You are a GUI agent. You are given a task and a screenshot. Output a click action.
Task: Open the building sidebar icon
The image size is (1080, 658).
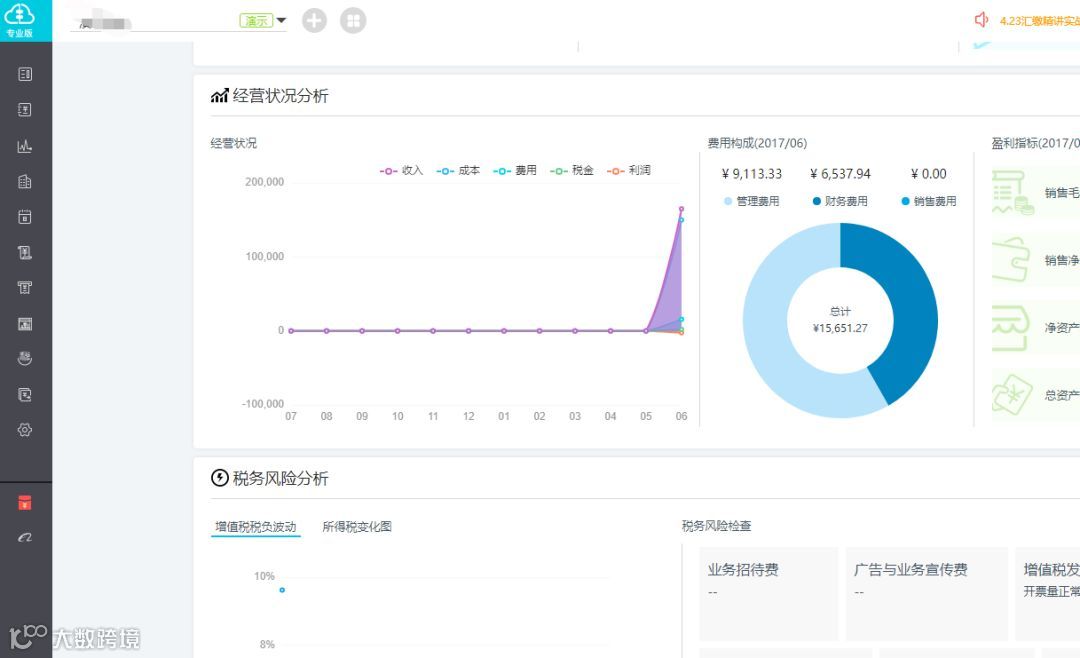pos(25,181)
